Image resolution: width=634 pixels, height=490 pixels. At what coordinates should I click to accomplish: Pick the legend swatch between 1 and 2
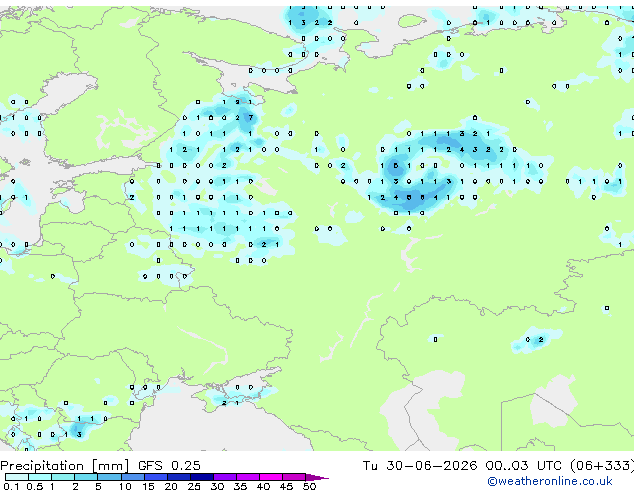(x=63, y=477)
